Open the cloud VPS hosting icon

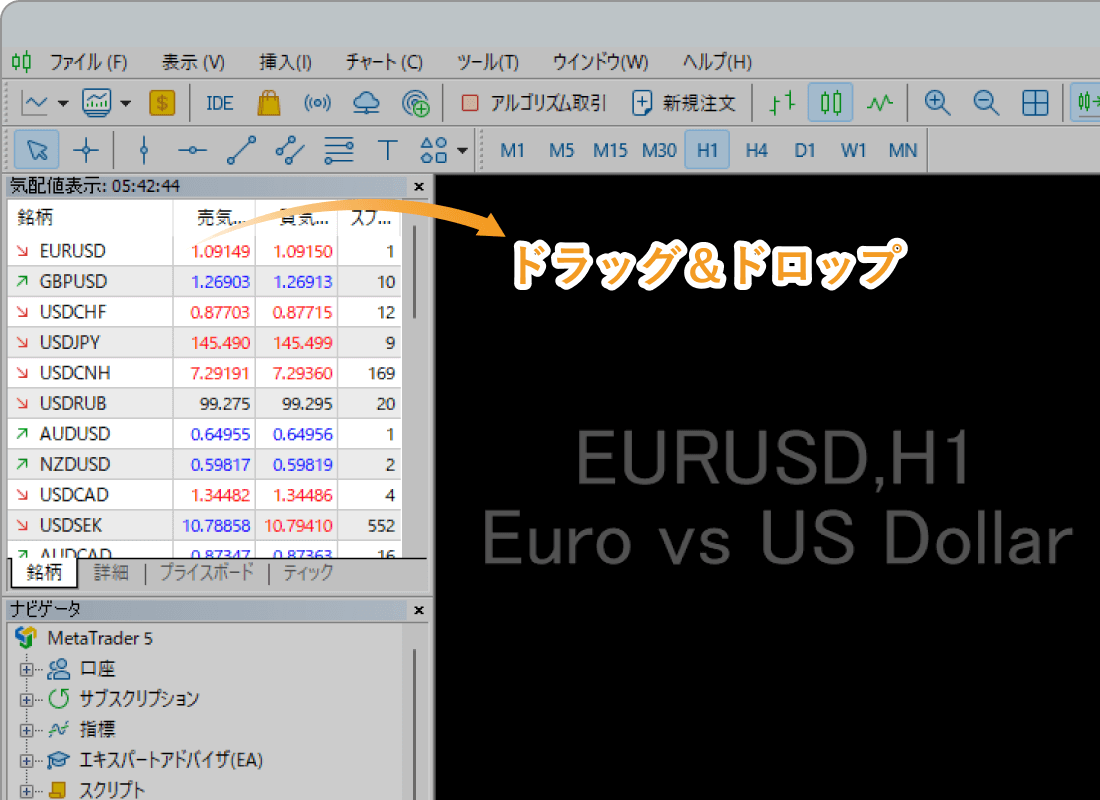tap(366, 103)
